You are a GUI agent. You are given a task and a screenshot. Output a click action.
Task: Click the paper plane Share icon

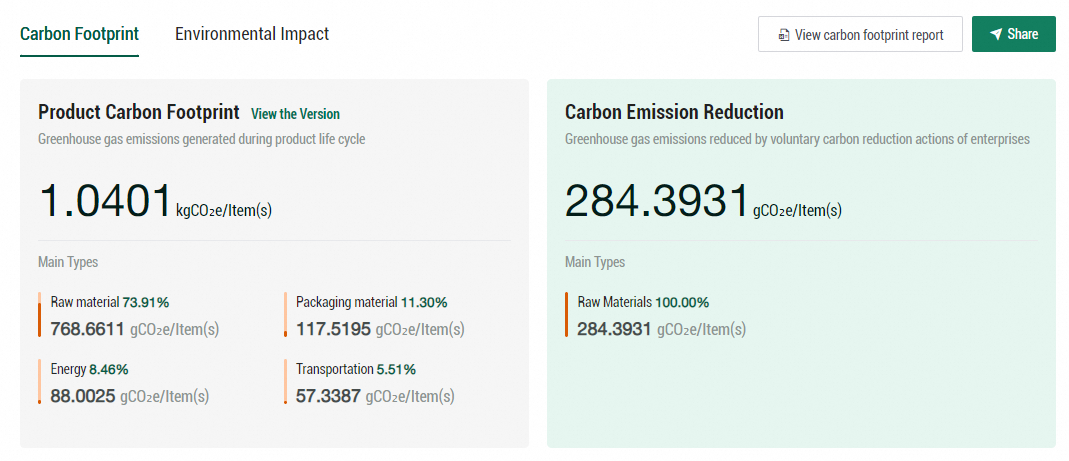996,34
